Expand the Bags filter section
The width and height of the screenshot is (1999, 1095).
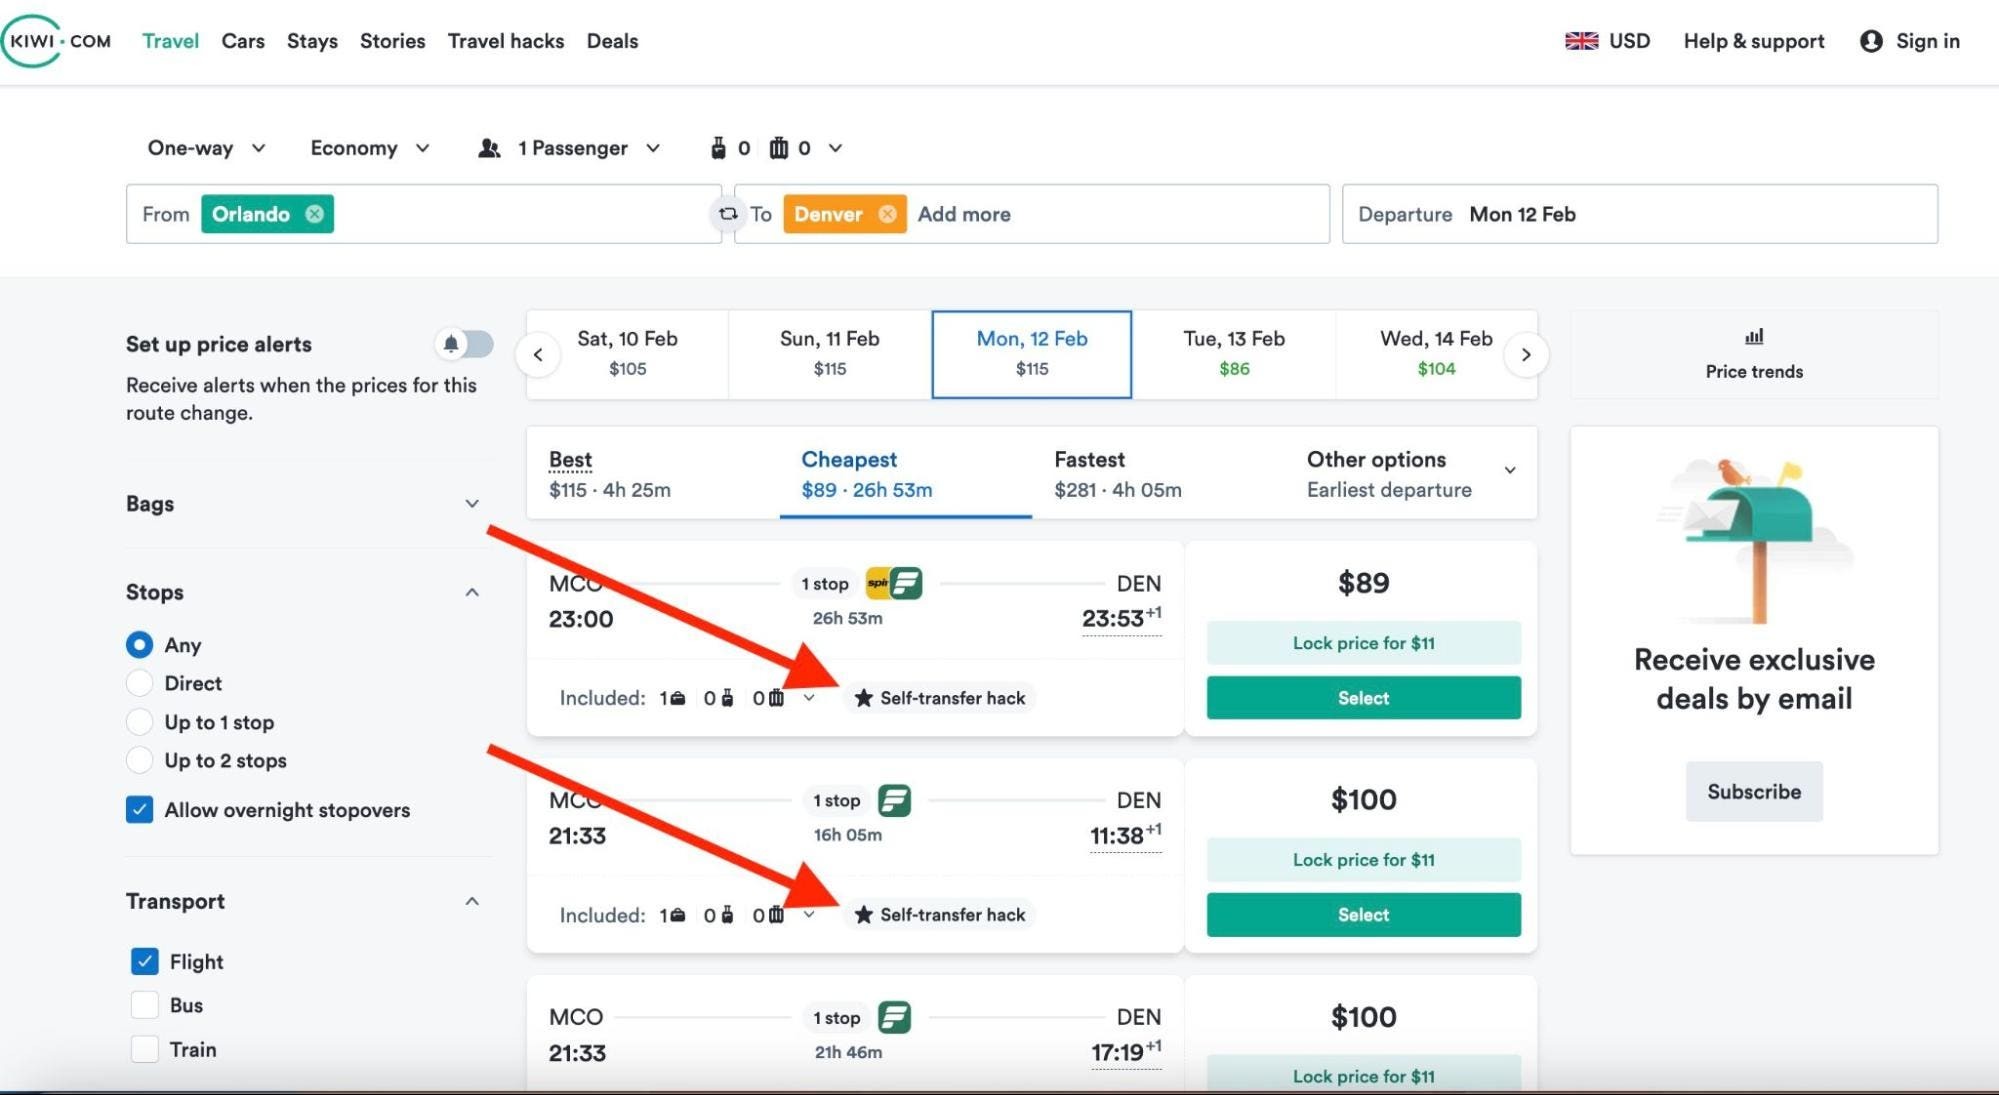(x=472, y=503)
